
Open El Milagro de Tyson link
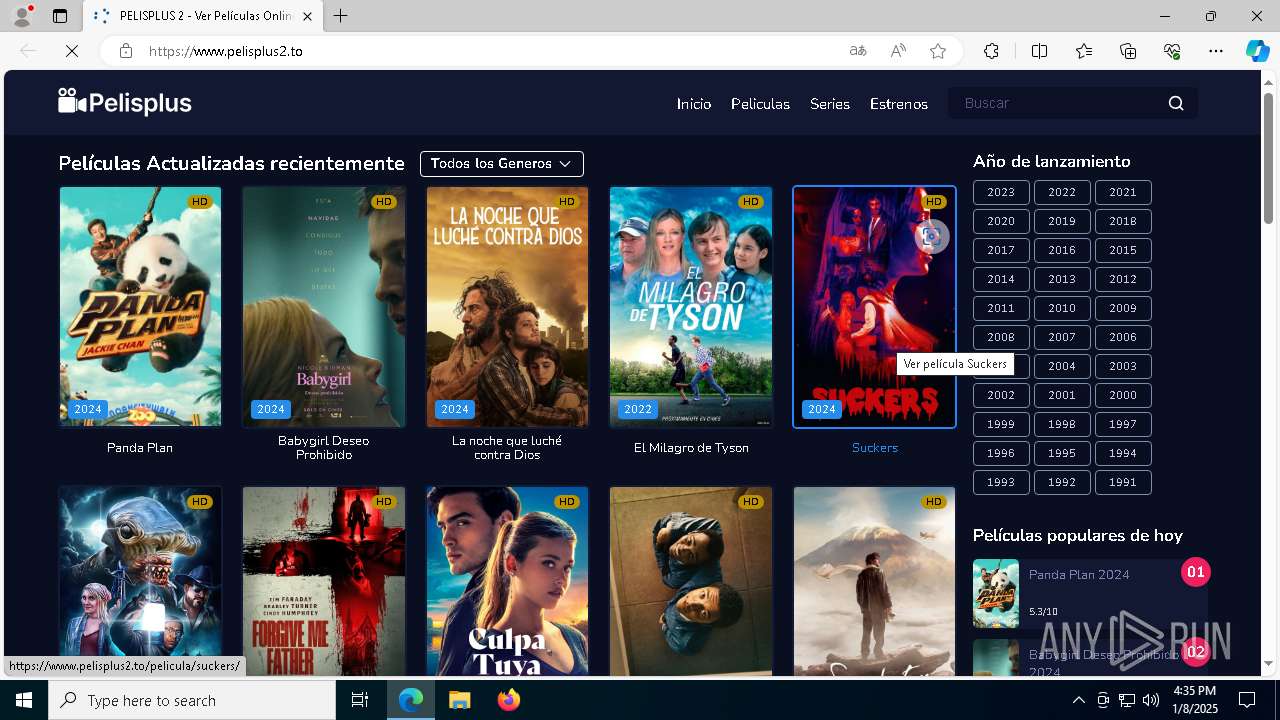point(691,447)
